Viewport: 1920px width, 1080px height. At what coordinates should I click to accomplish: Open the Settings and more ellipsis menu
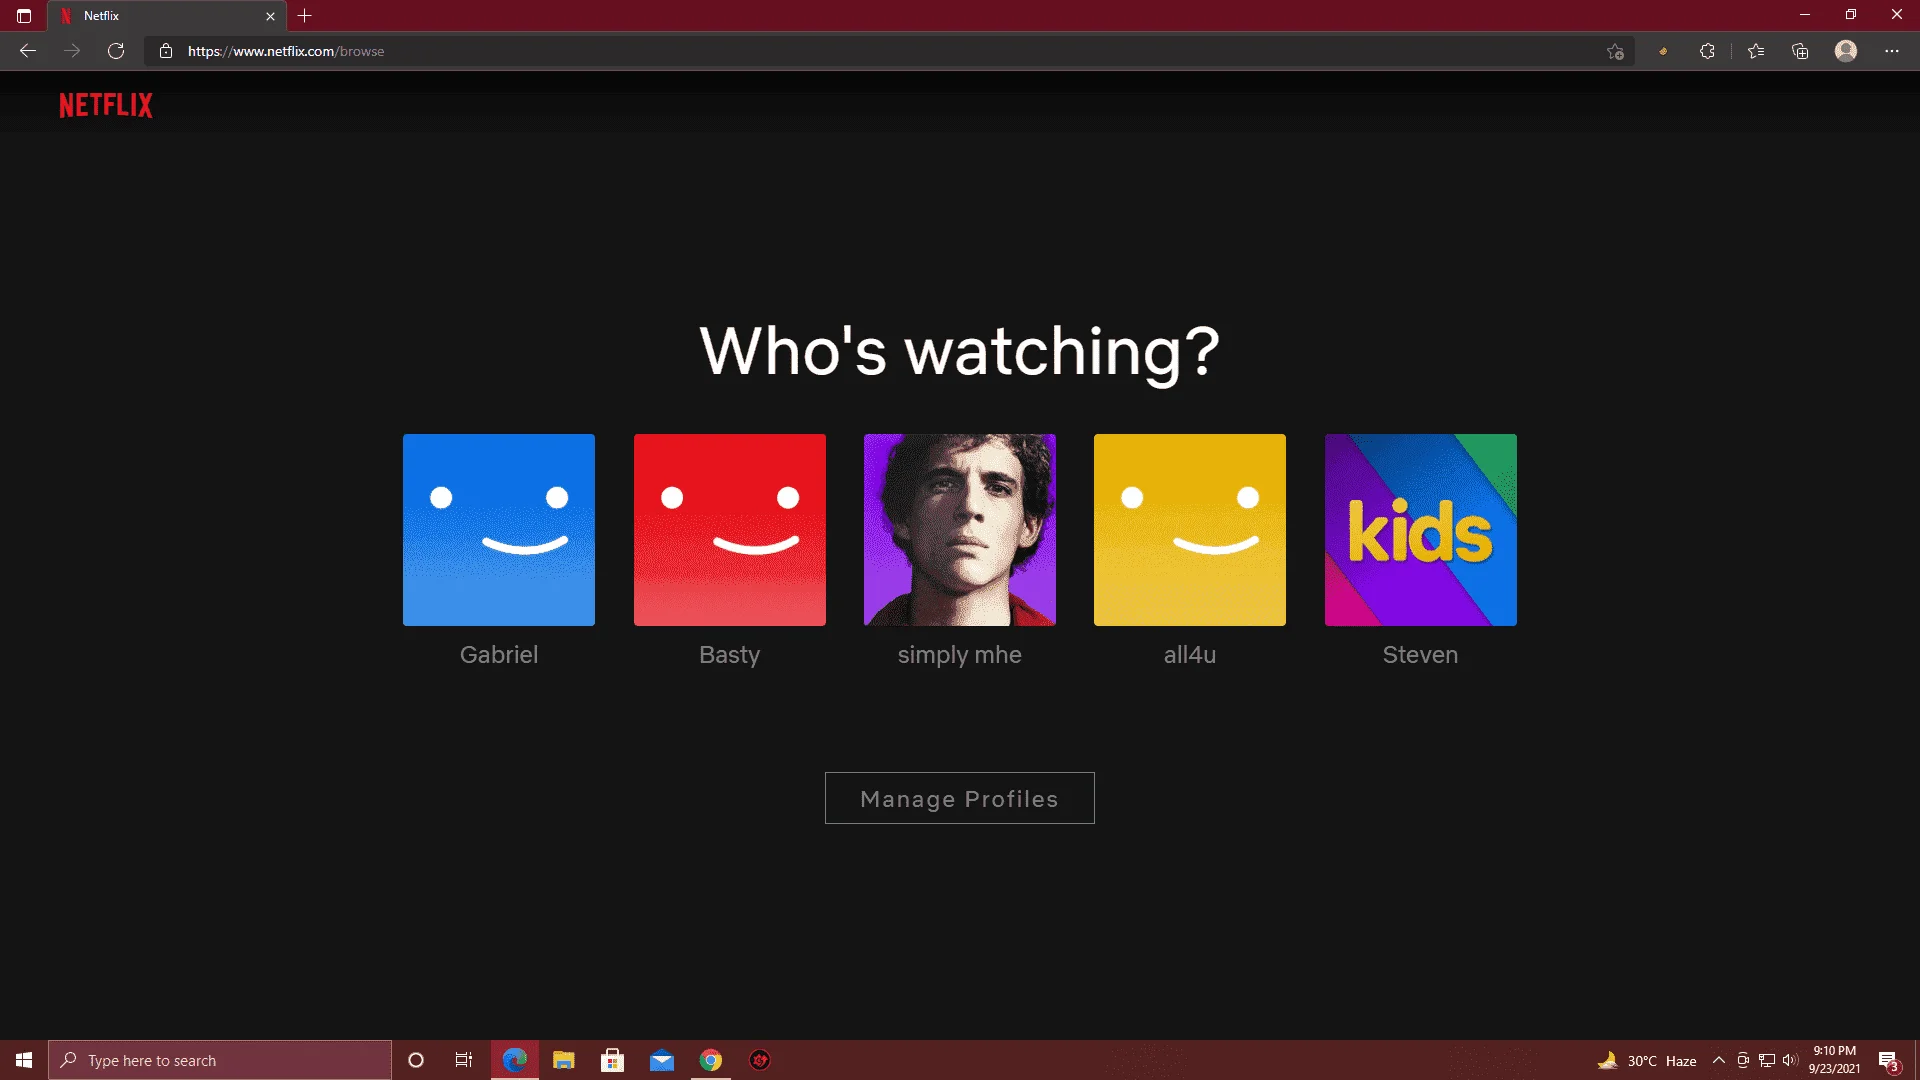pos(1892,51)
